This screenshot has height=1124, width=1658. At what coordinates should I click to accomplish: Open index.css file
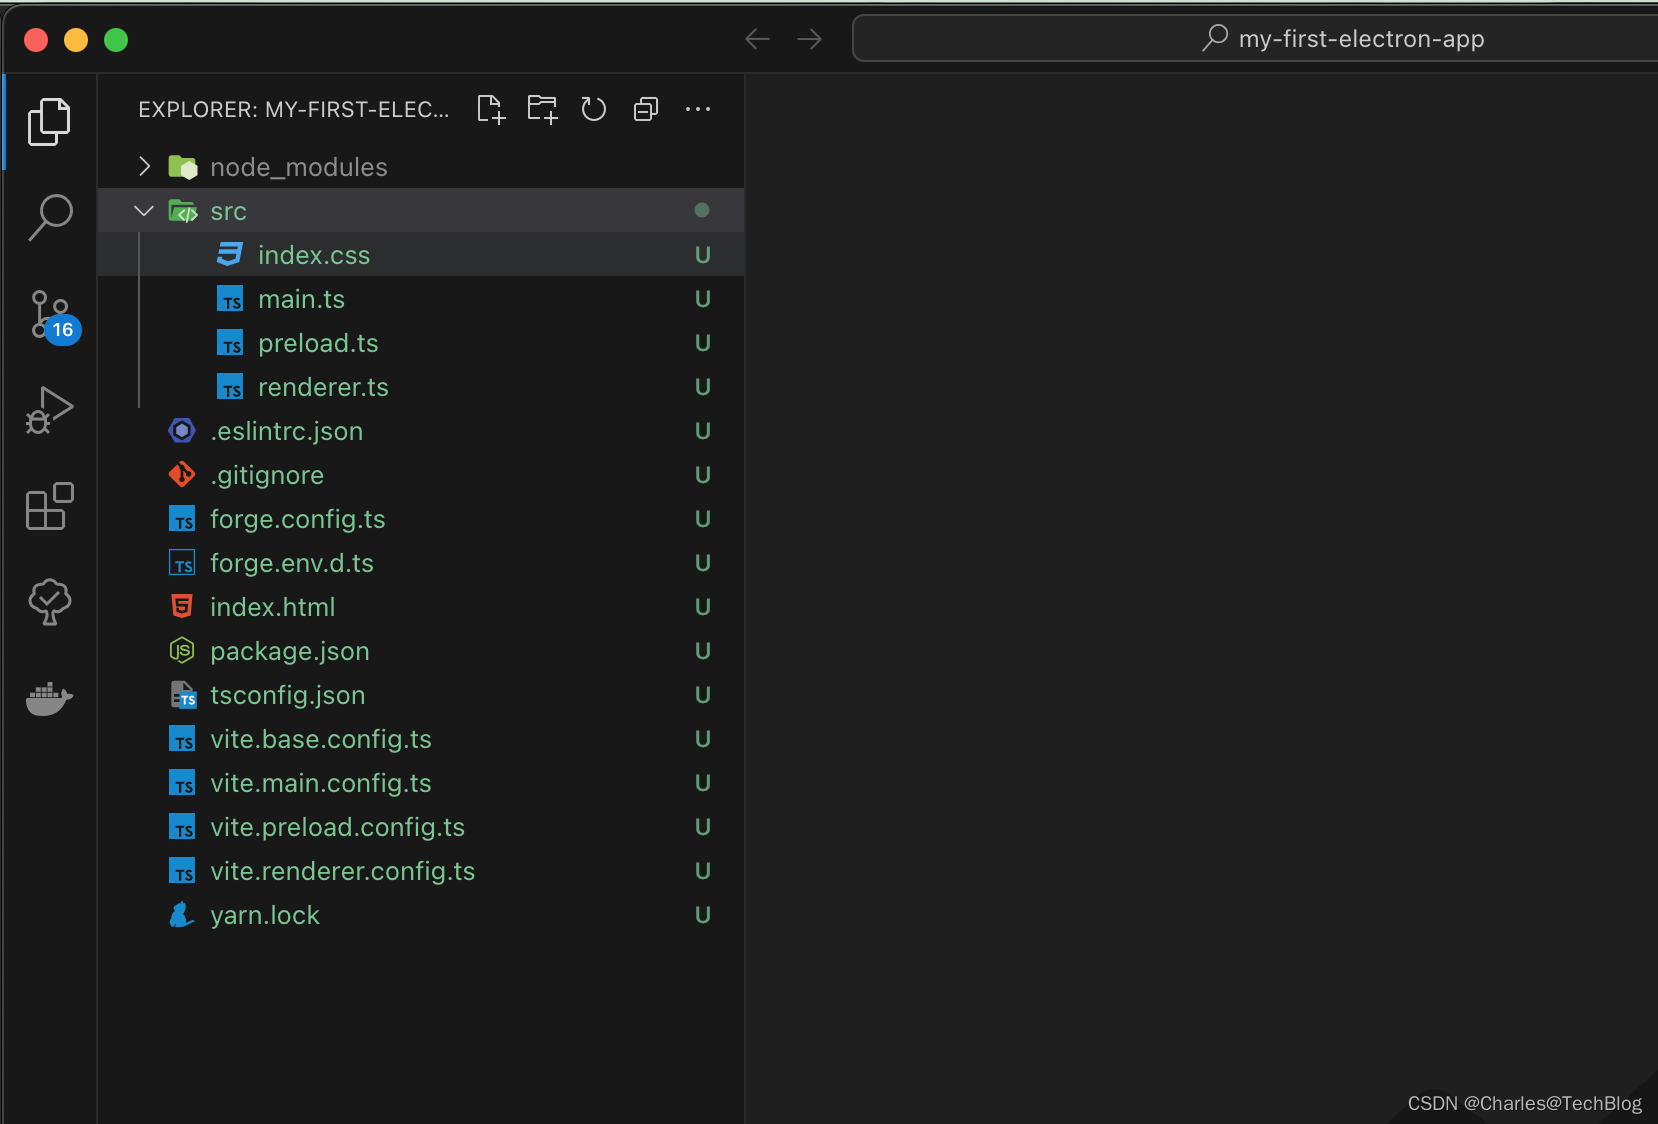pyautogui.click(x=421, y=255)
